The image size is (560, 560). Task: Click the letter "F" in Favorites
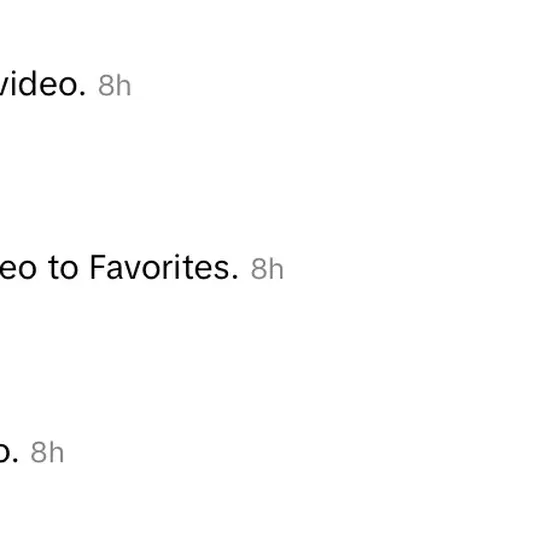click(x=98, y=267)
